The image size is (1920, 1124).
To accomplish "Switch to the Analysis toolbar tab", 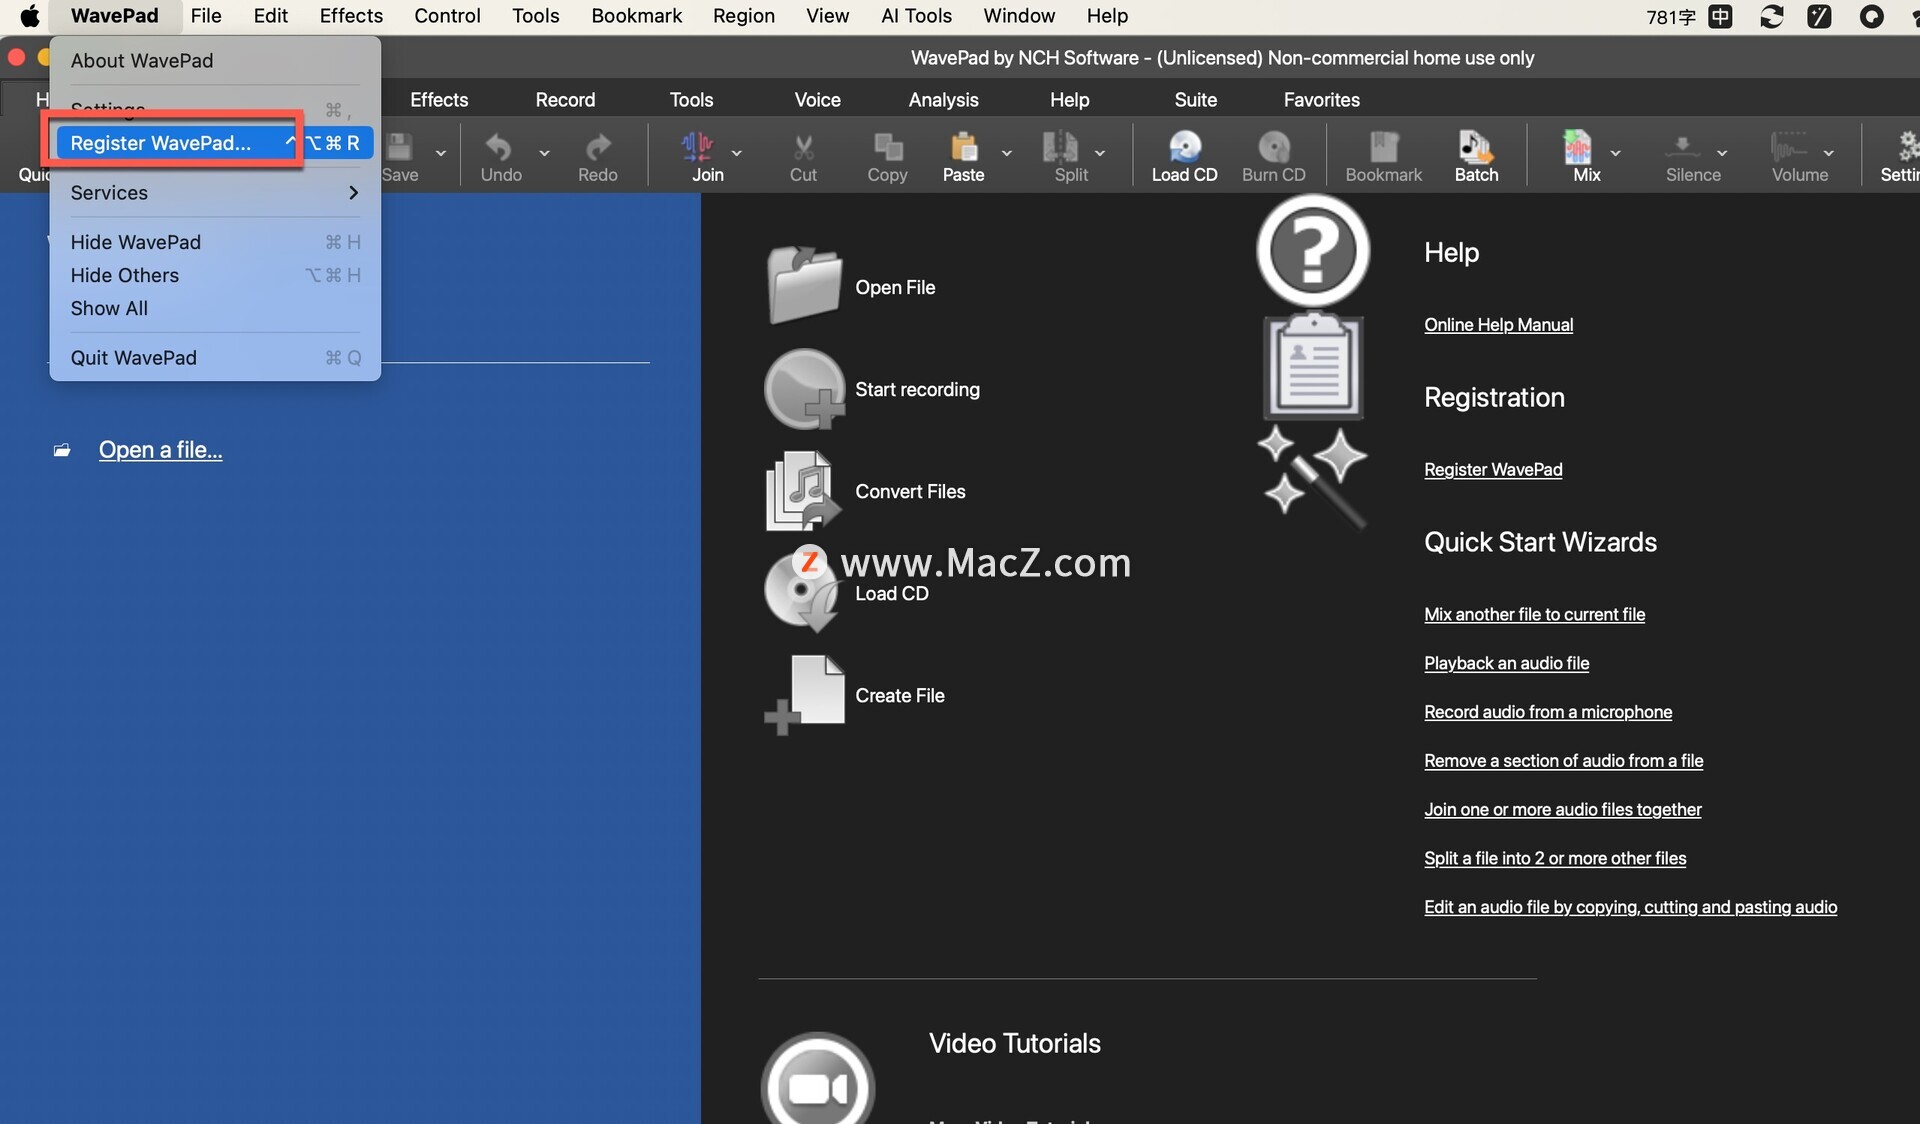I will pos(943,100).
